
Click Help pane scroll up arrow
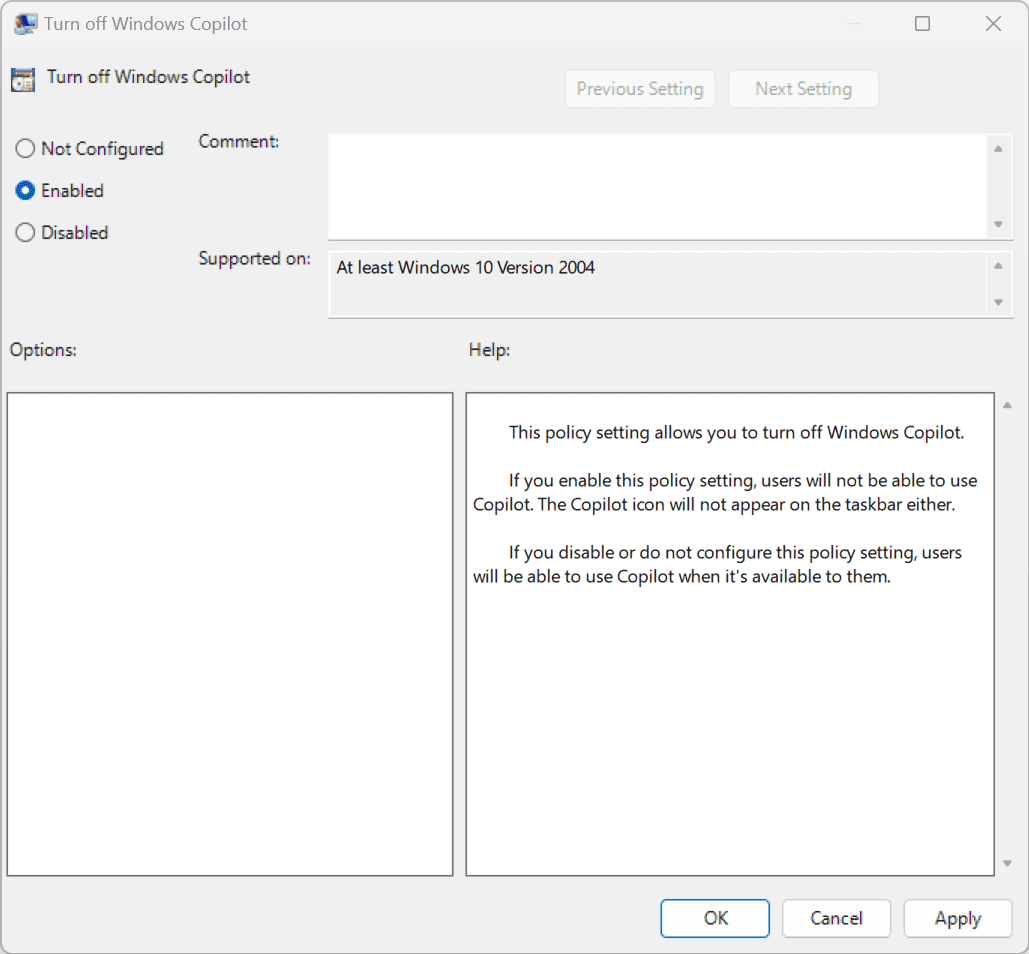[1007, 405]
